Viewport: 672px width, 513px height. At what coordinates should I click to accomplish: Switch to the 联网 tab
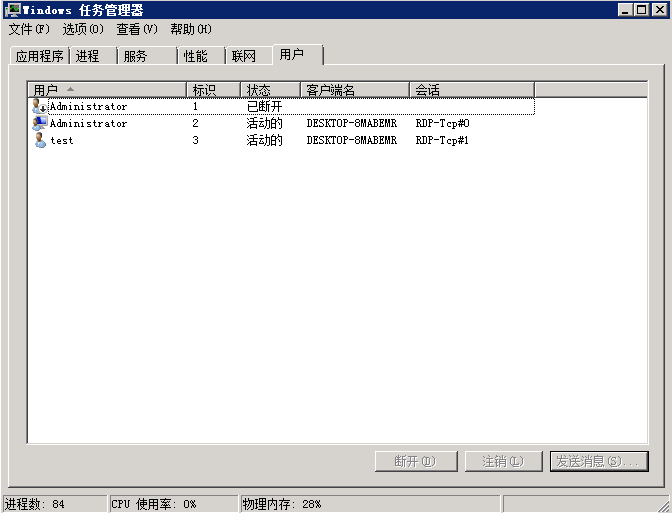click(x=249, y=56)
